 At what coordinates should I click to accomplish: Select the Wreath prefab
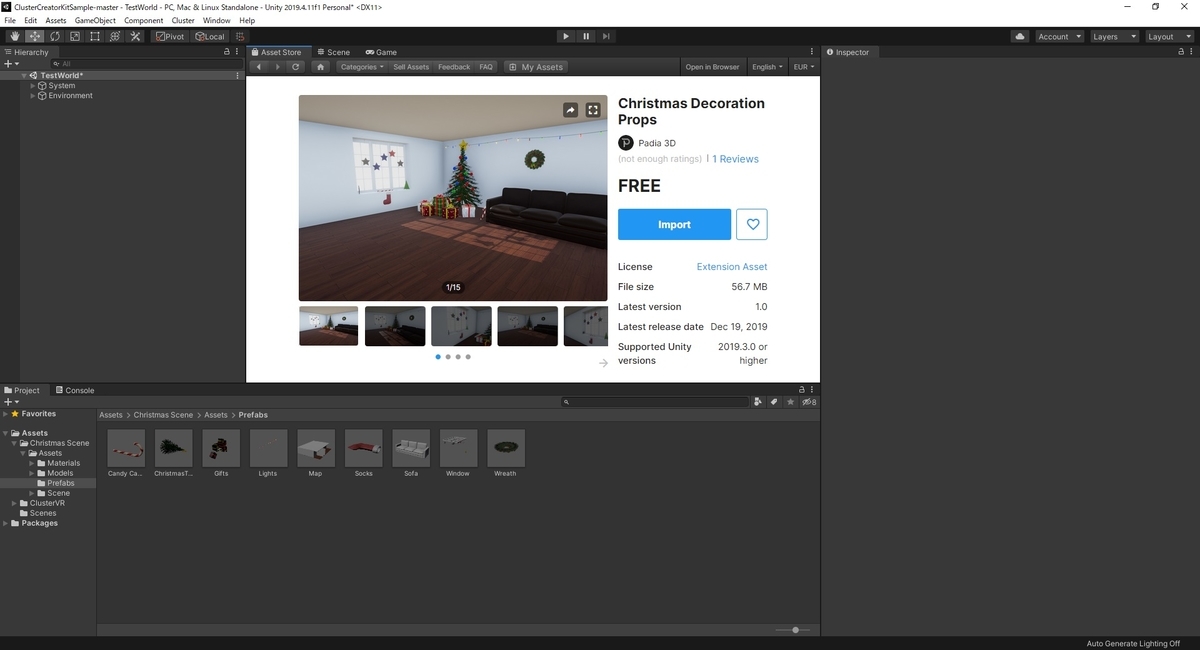pyautogui.click(x=505, y=454)
